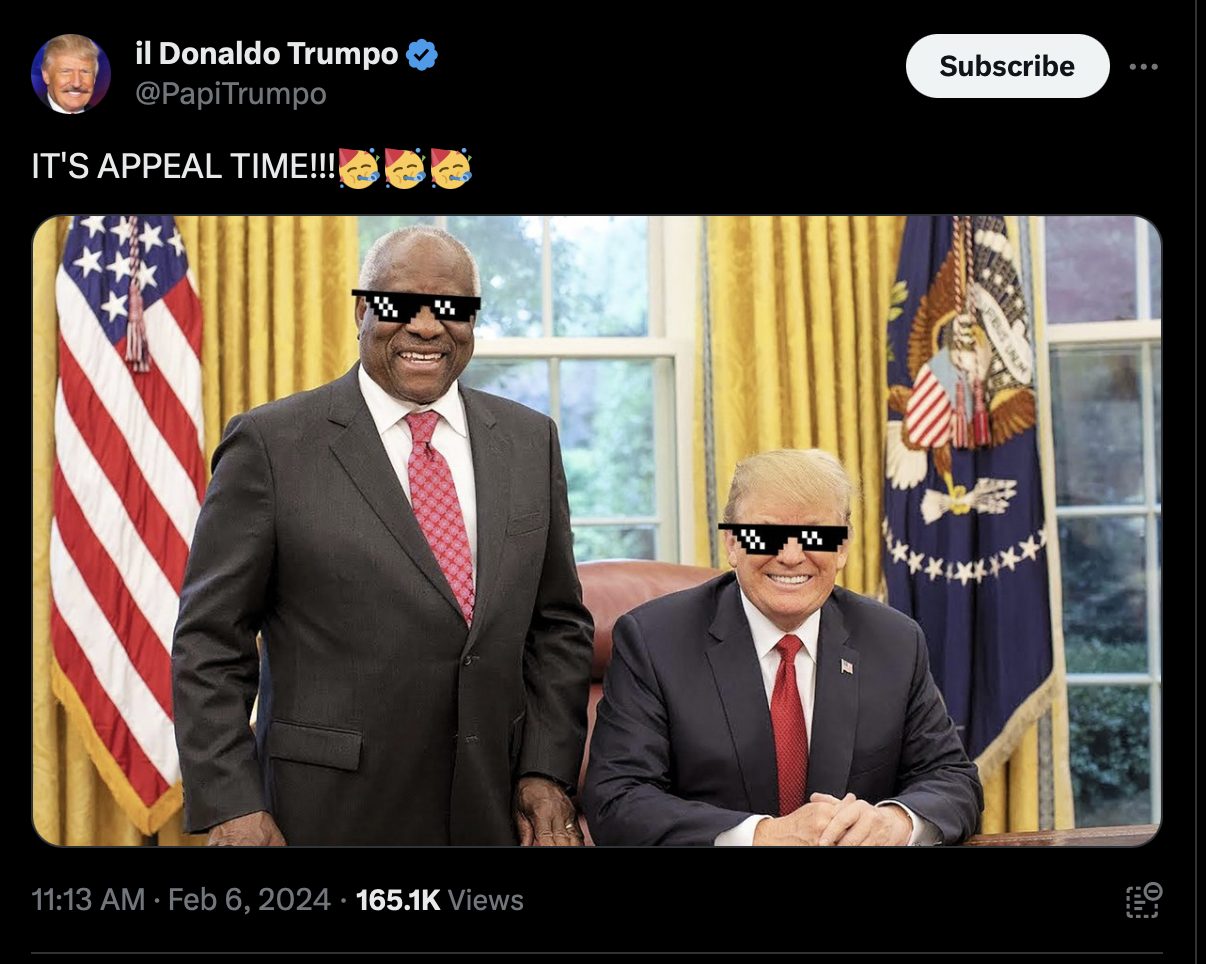This screenshot has height=964, width=1206.
Task: Click the seated man's red tie in the photo
Action: pos(790,722)
